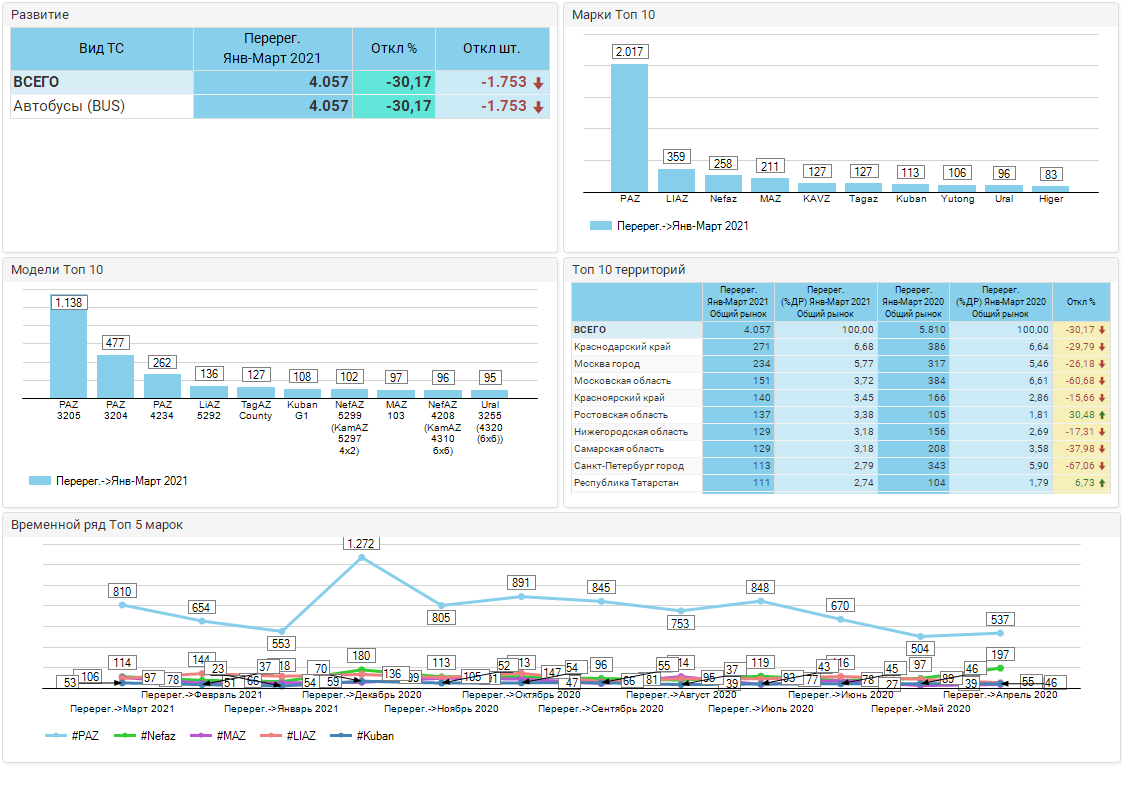Click red down arrow in Автобусы (BUS) row

(x=538, y=107)
